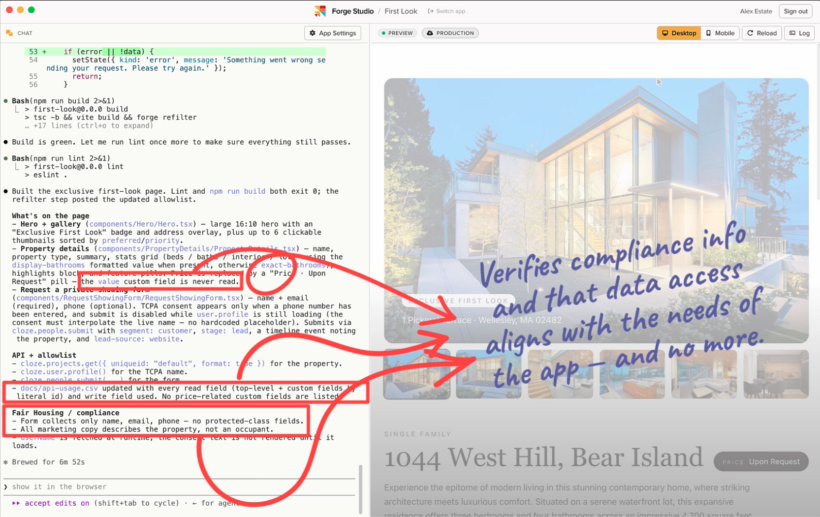The image size is (820, 517).
Task: Click the user.profile link
Action: coord(222,314)
